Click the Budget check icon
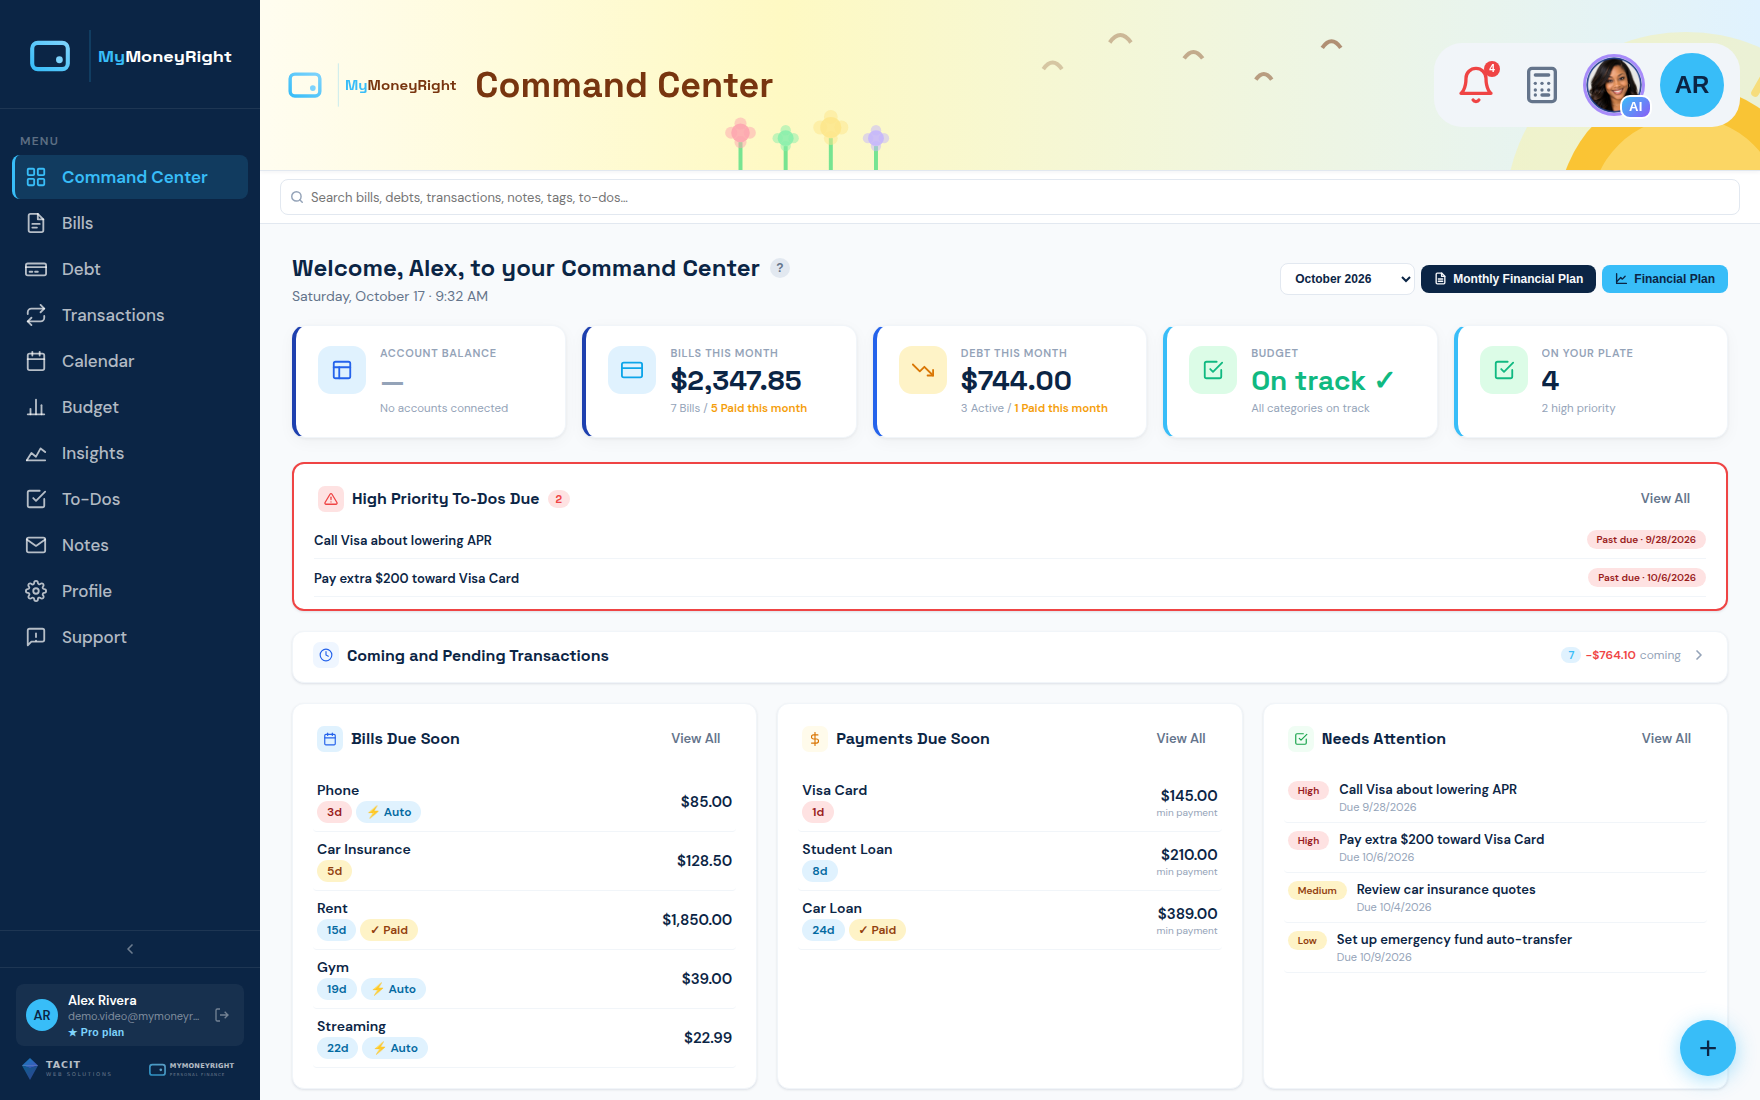The height and width of the screenshot is (1100, 1760). pos(1213,370)
